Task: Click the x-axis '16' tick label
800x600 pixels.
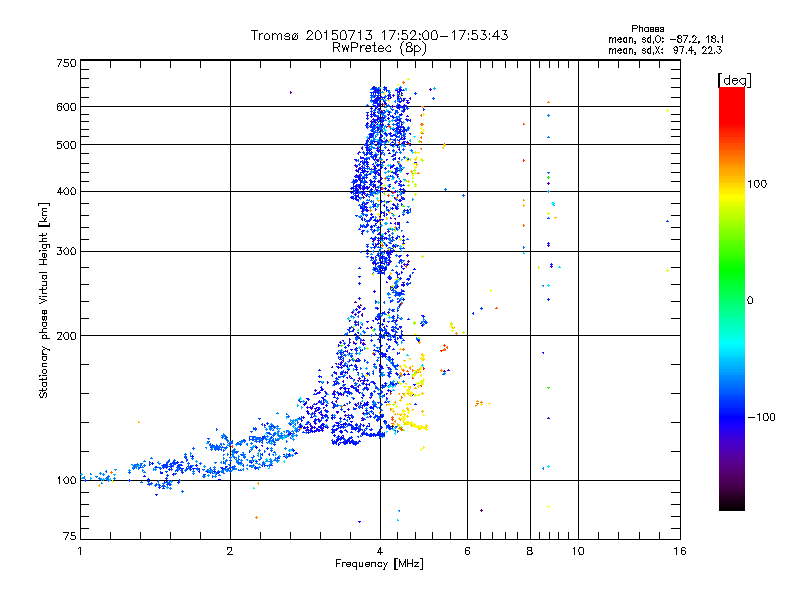Action: [x=680, y=551]
